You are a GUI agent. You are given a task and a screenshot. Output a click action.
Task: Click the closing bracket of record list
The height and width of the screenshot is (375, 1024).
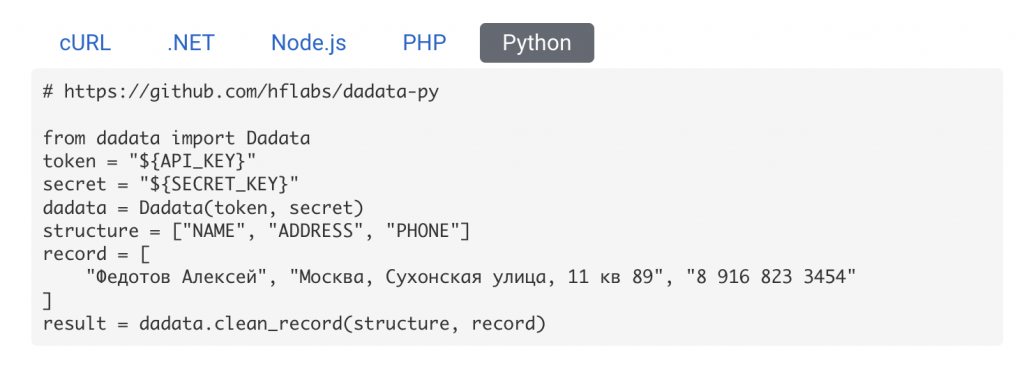click(x=47, y=301)
